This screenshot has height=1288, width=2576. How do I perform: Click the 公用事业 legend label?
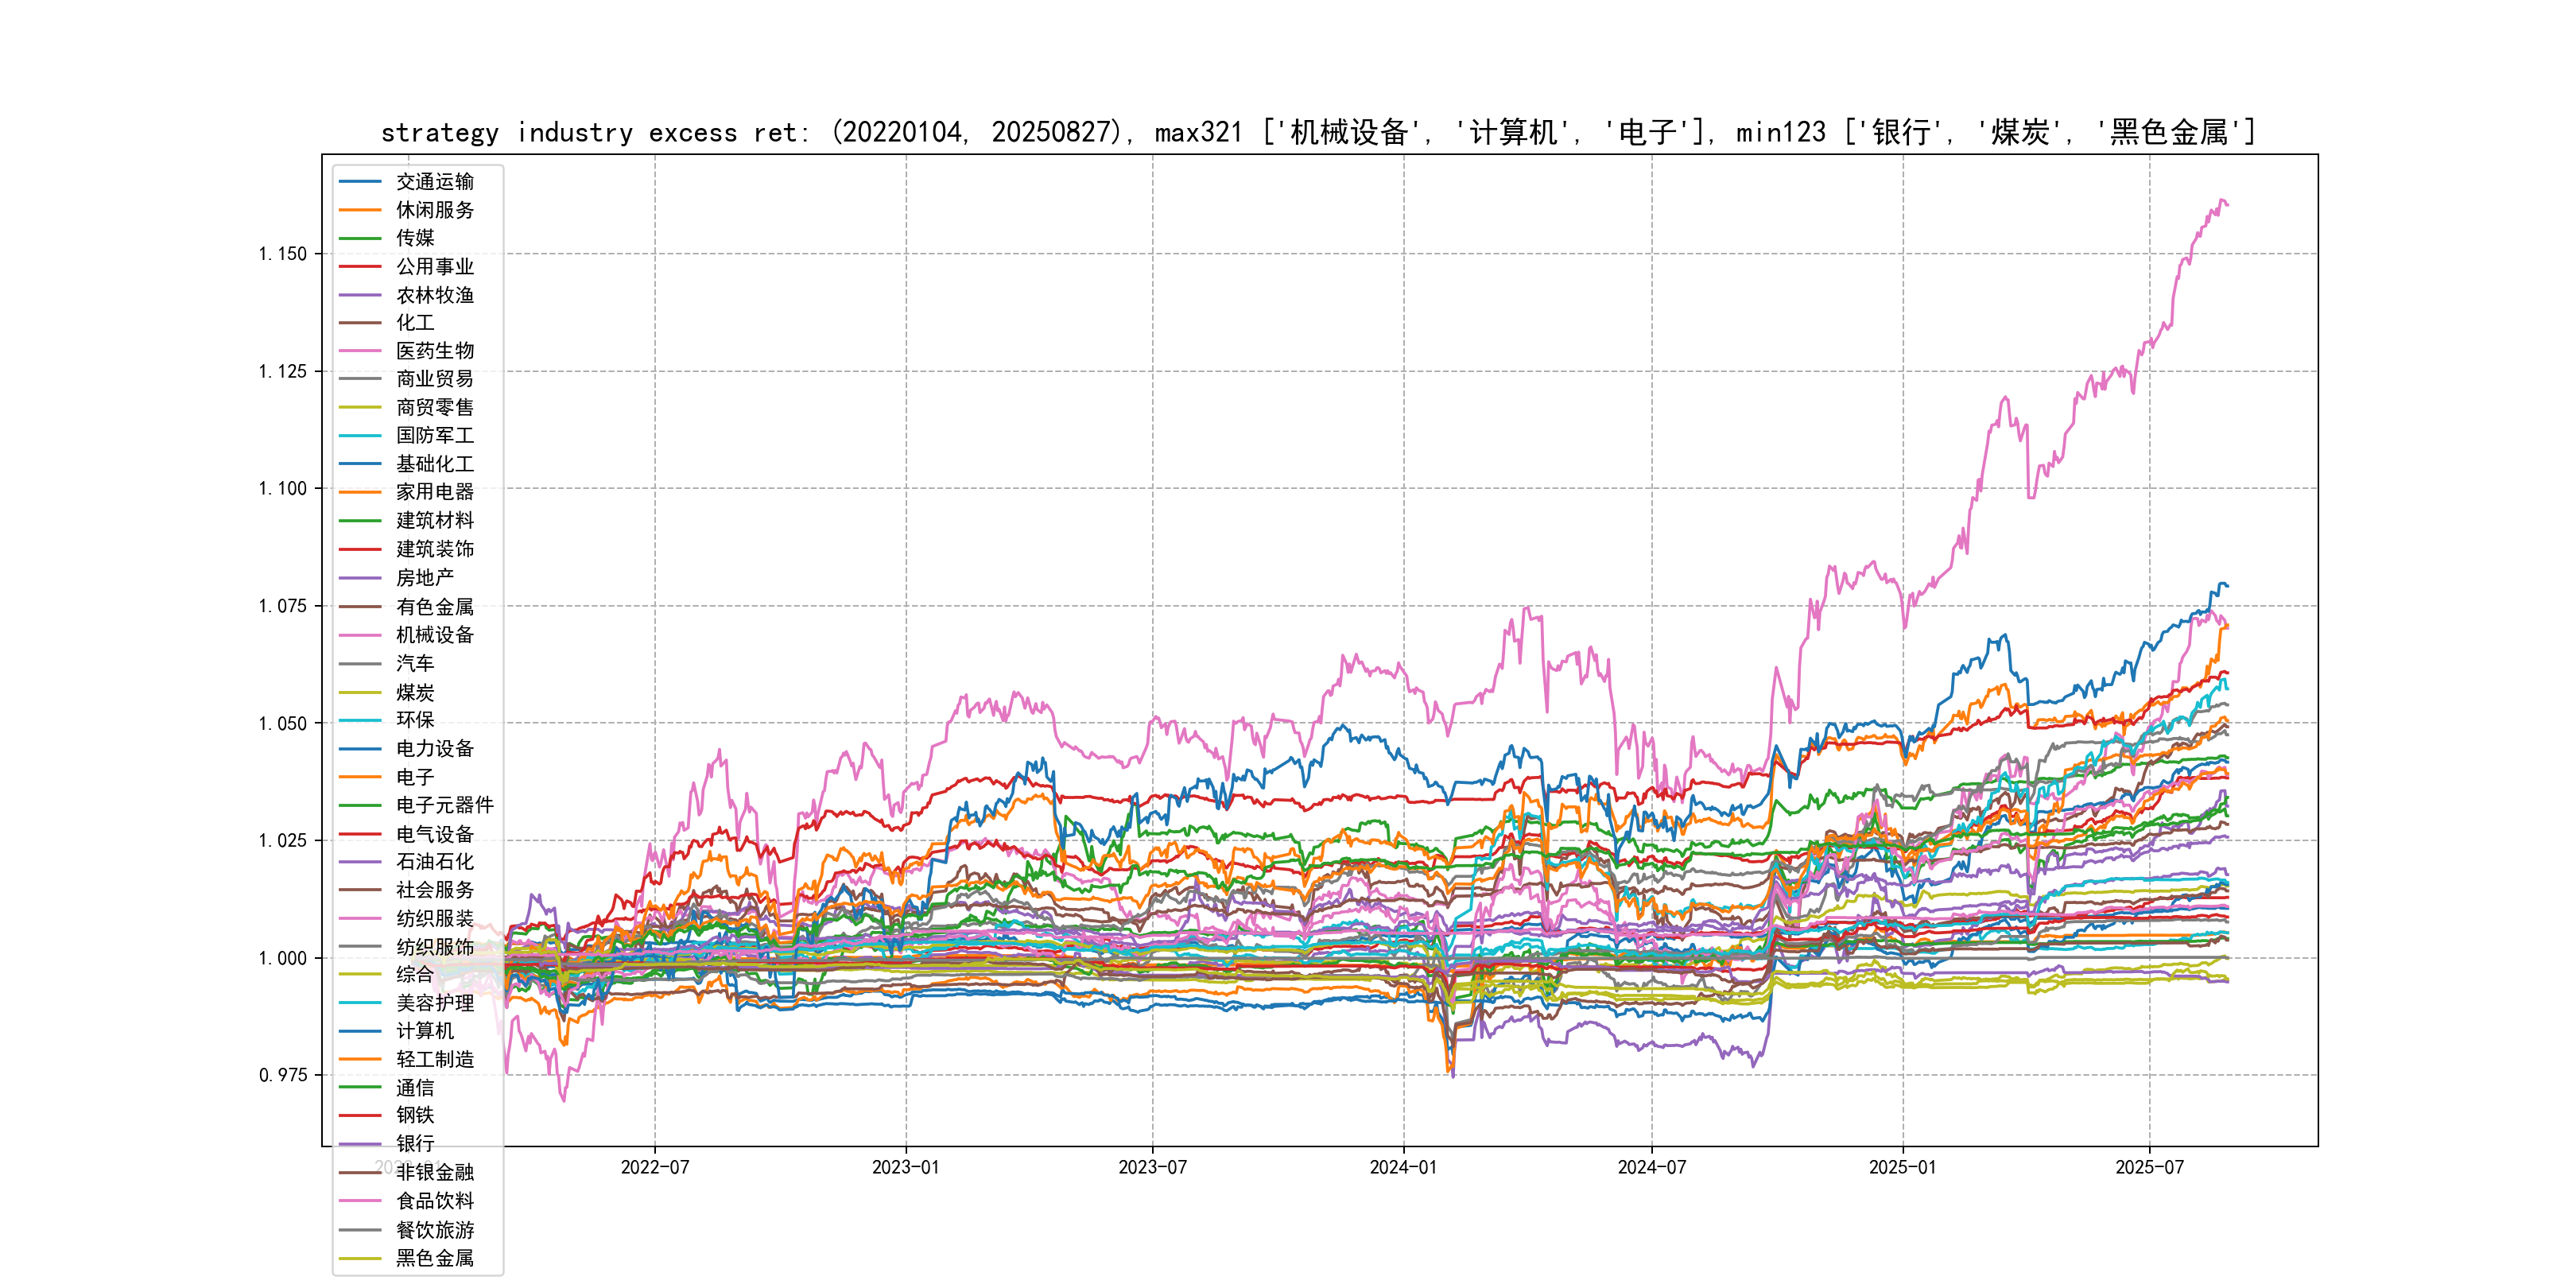434,267
